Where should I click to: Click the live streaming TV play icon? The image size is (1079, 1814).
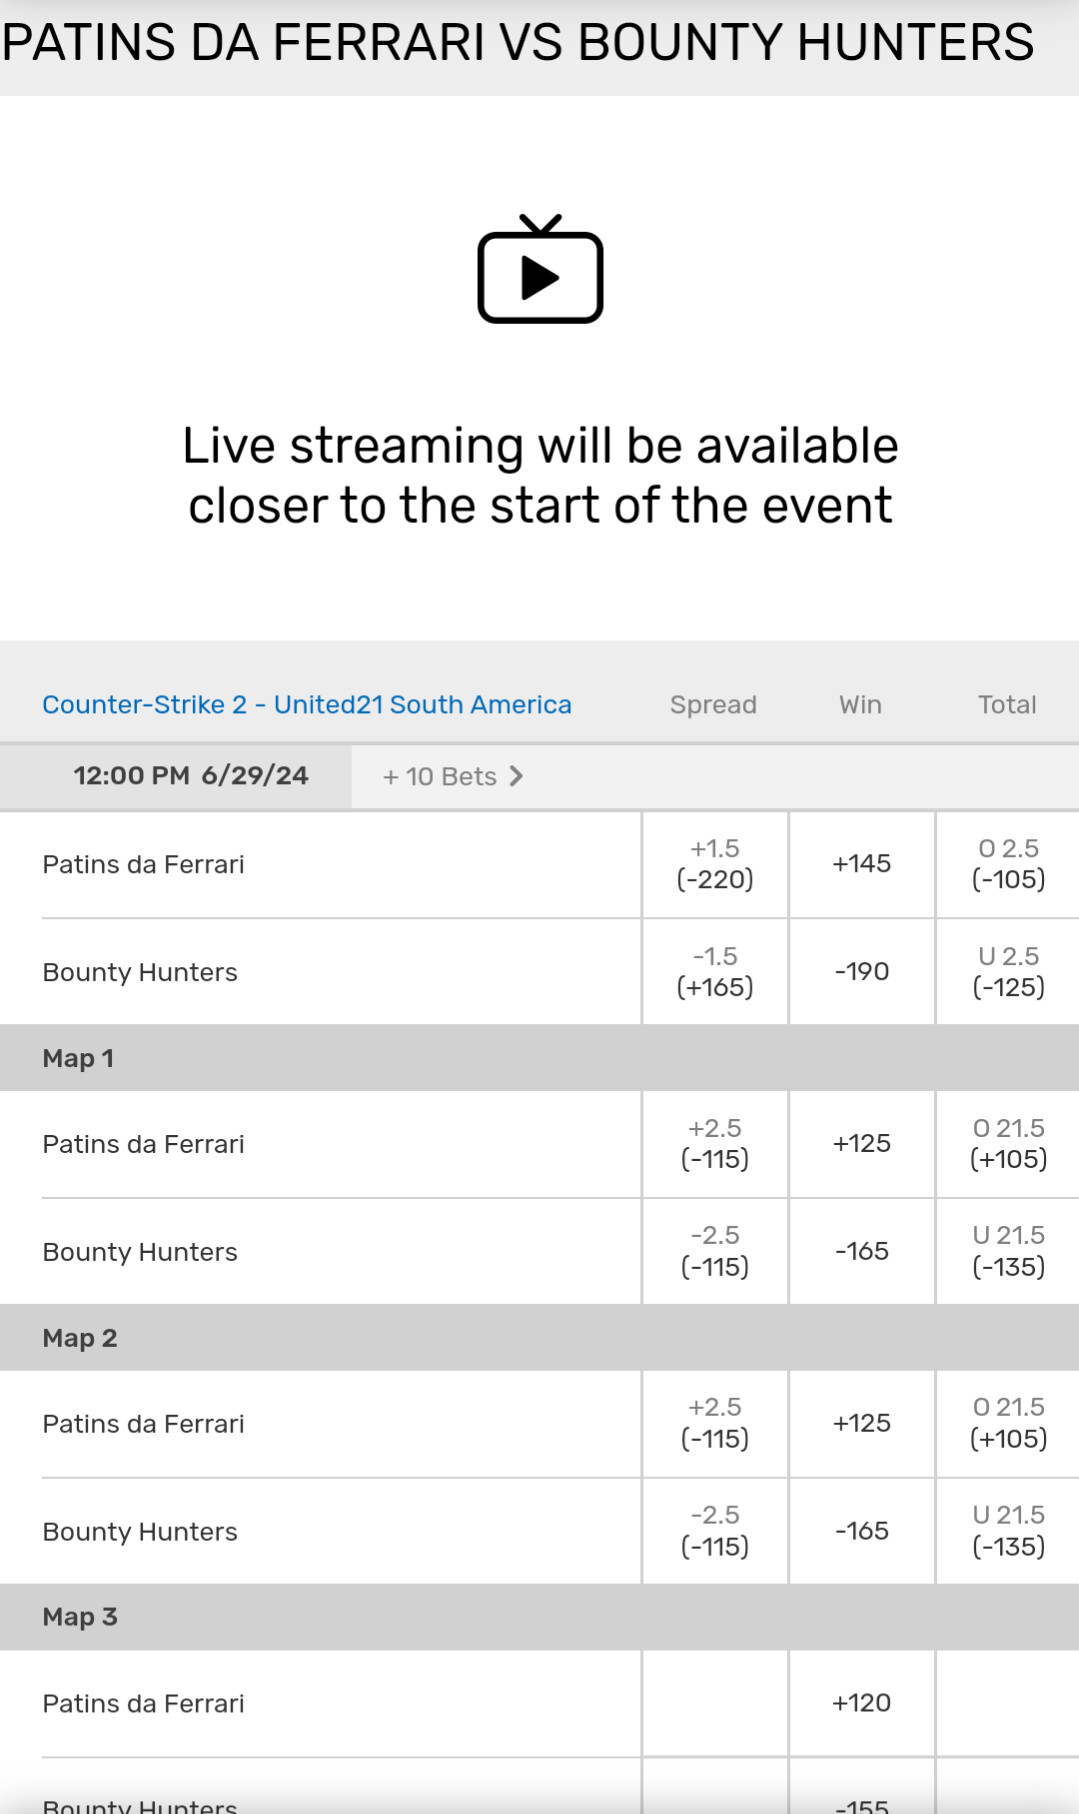click(540, 271)
